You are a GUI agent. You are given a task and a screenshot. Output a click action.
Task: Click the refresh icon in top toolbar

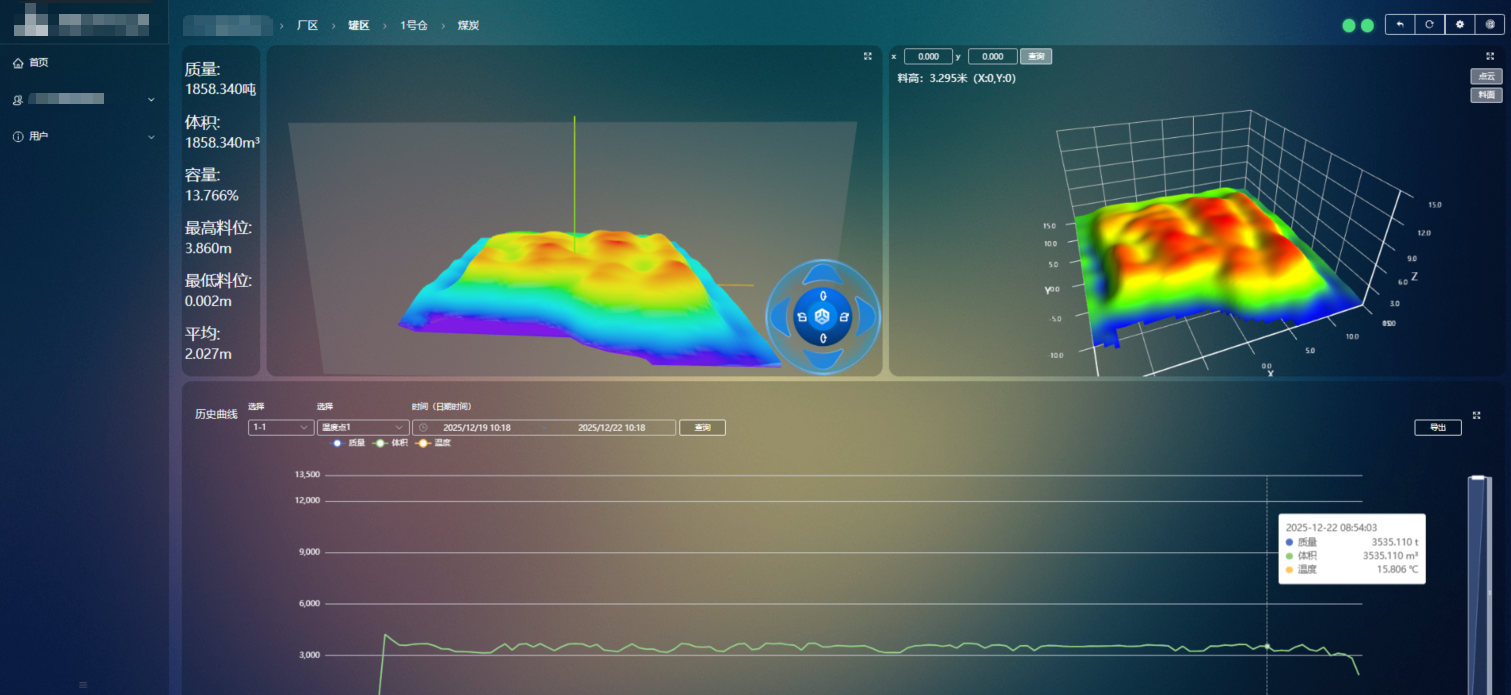(x=1430, y=25)
